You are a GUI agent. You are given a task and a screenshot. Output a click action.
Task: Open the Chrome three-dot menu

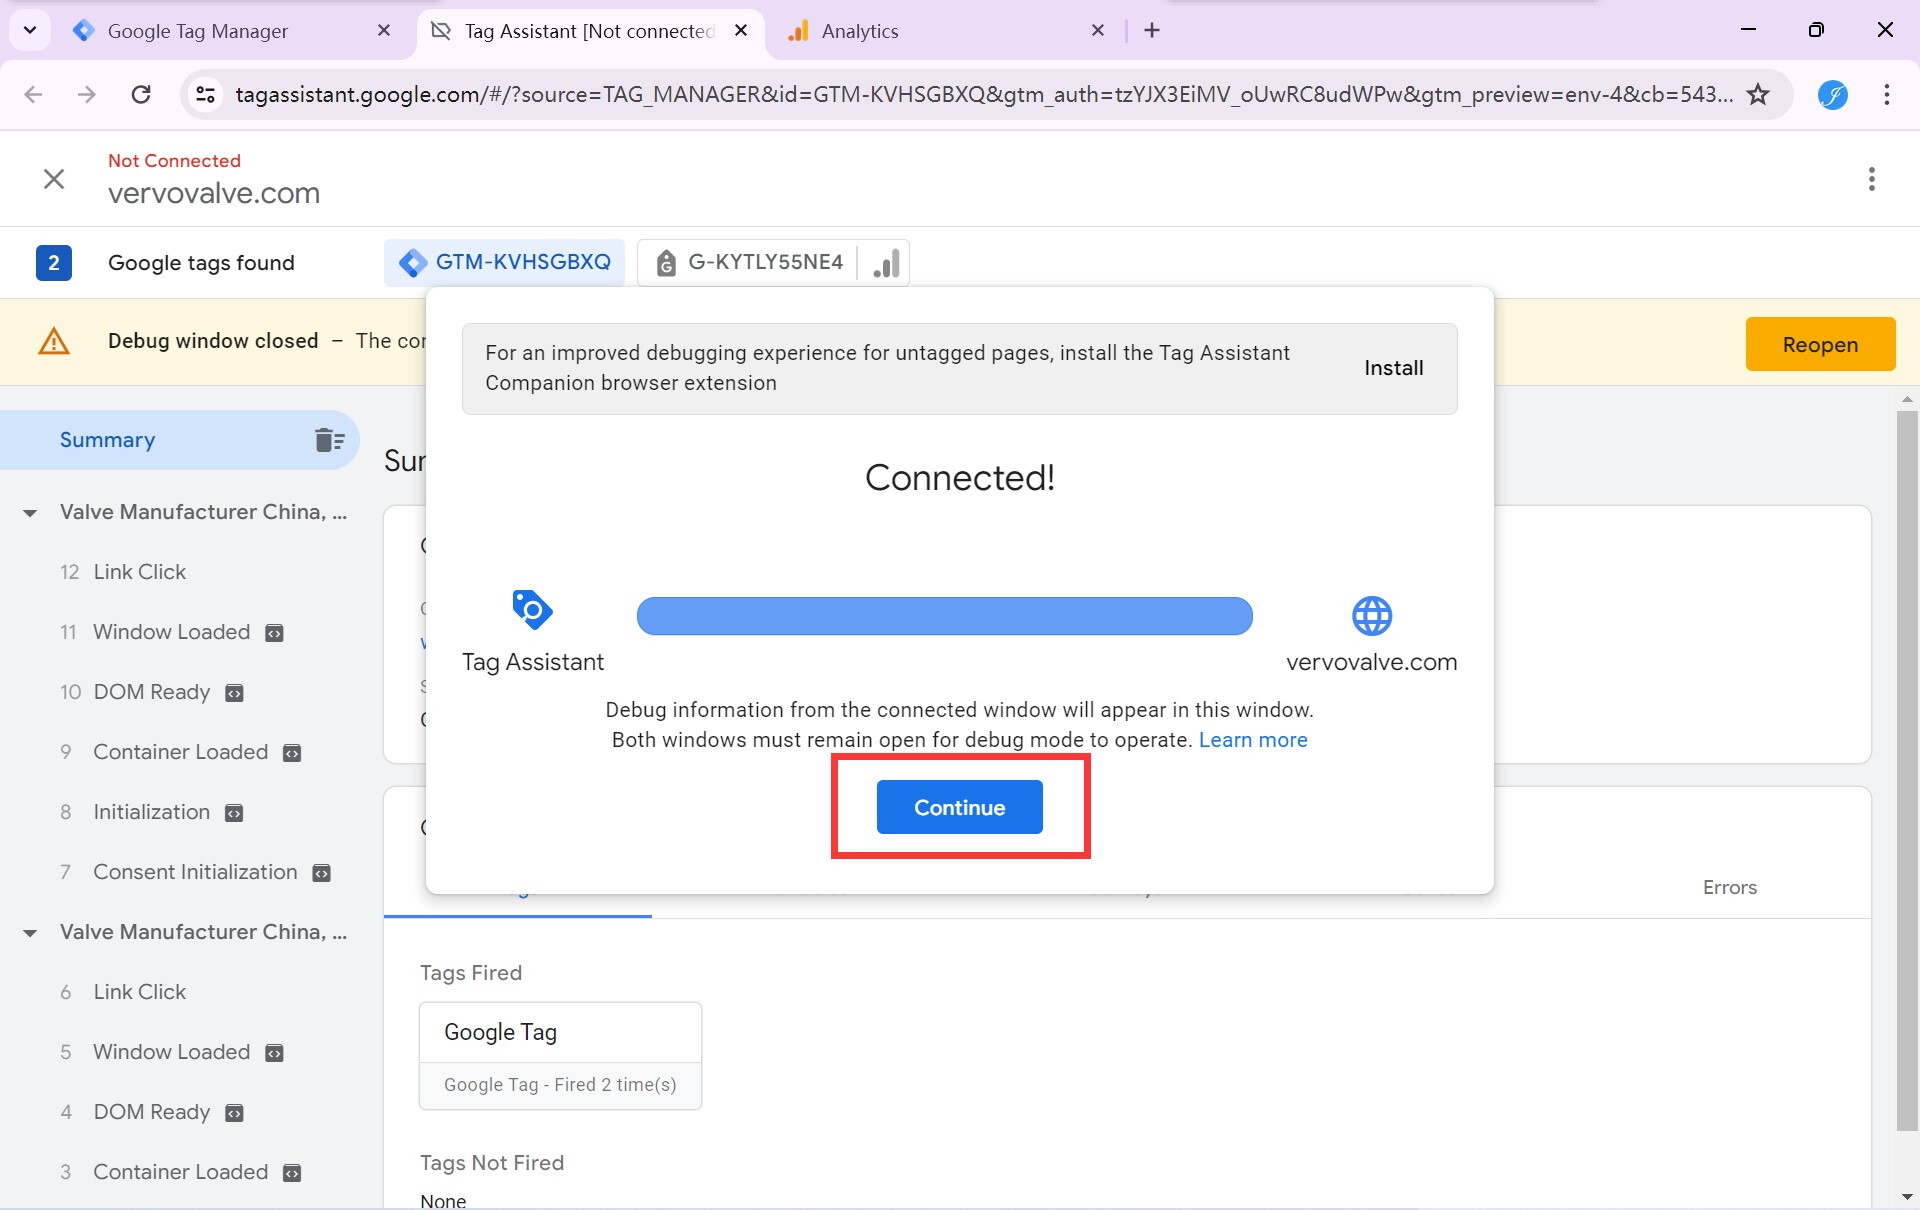[1886, 94]
